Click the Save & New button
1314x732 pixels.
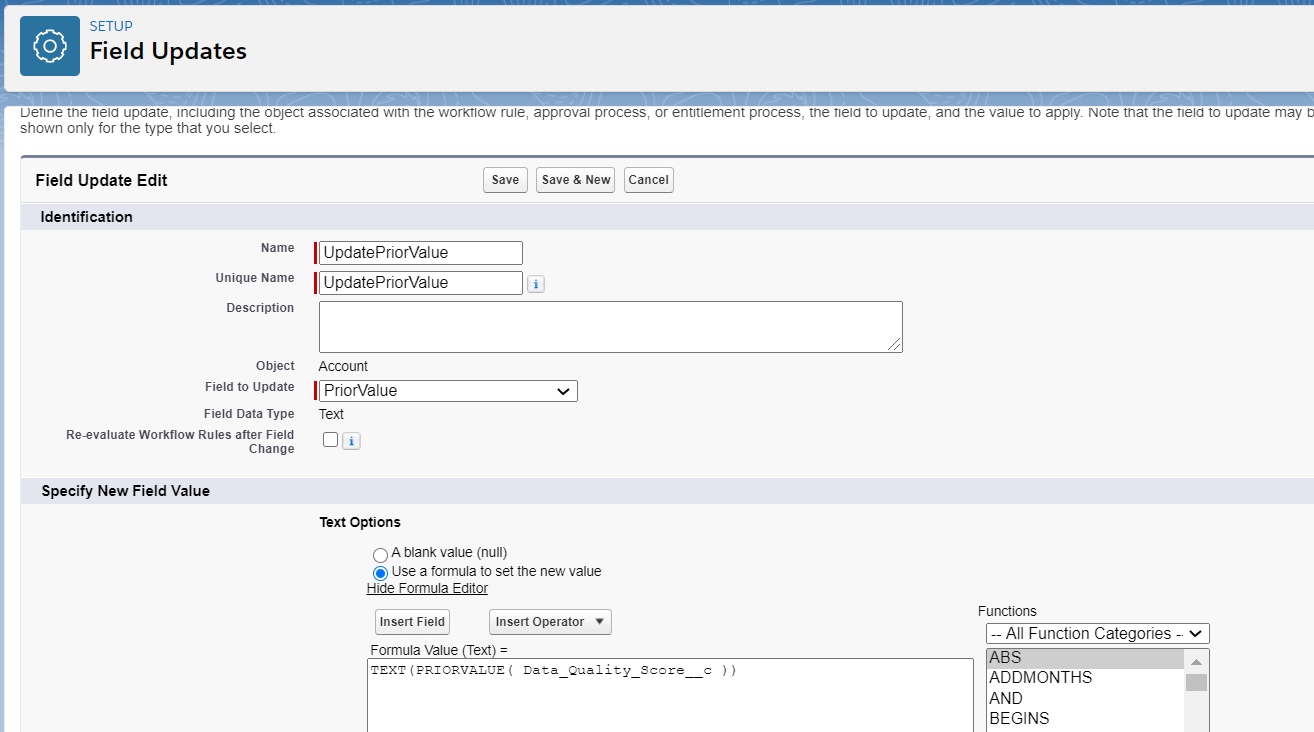point(574,180)
